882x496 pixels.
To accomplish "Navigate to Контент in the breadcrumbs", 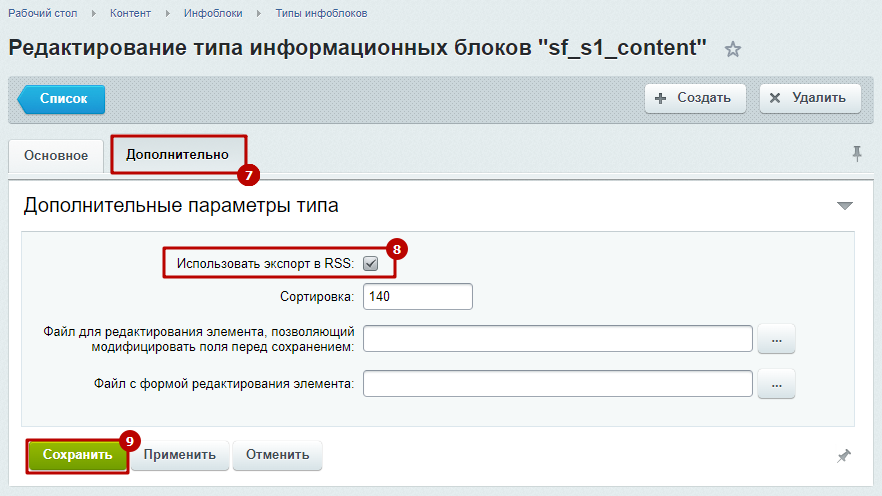I will tap(131, 13).
